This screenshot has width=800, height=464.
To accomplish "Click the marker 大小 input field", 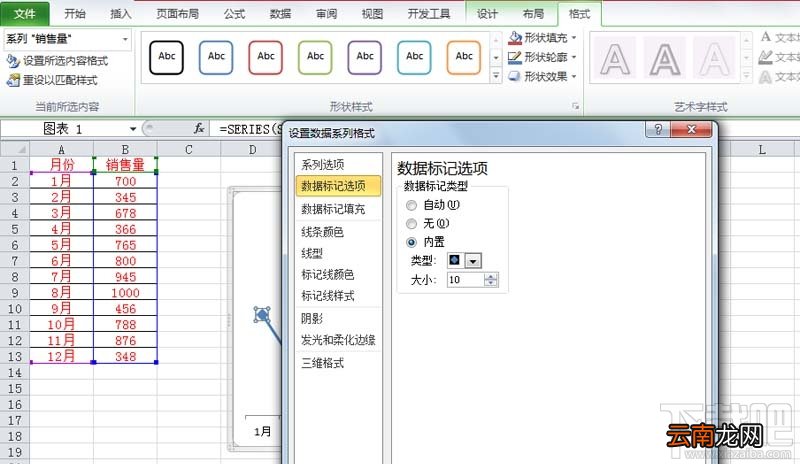I will (x=465, y=280).
